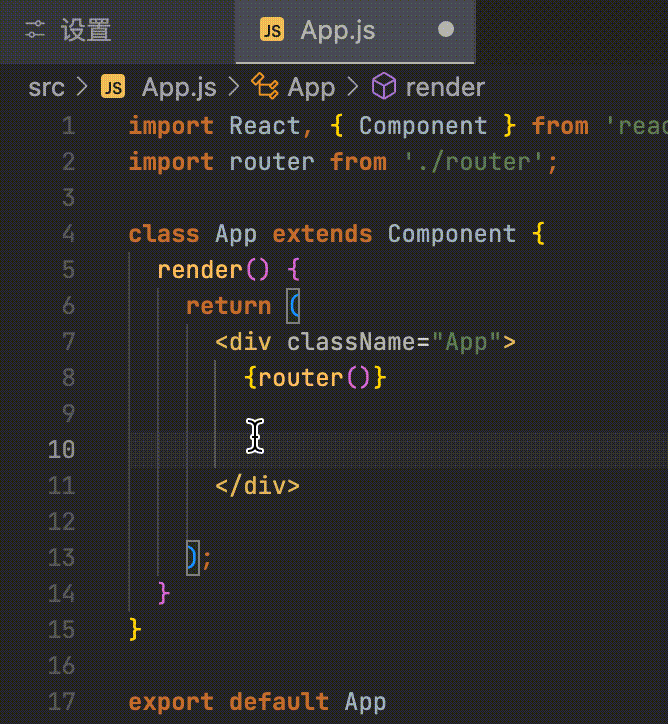Screen dimensions: 668x724
Task: Expand chevron after src in breadcrumb
Action: coord(82,87)
